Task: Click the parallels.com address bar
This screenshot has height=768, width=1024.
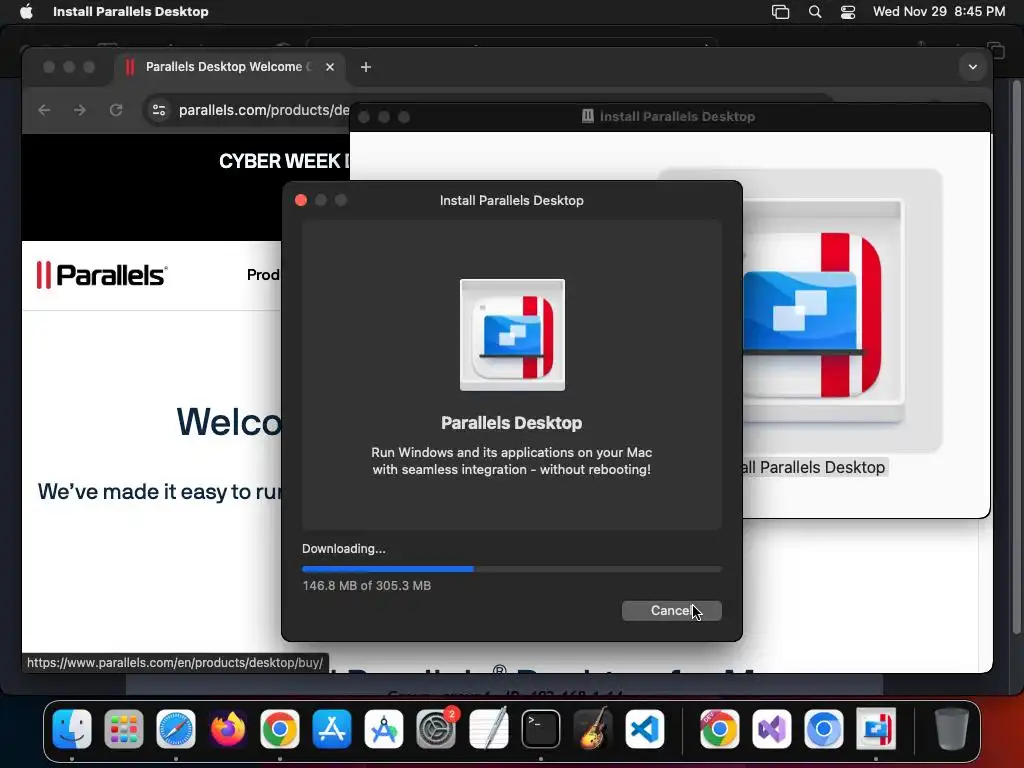Action: (x=264, y=110)
